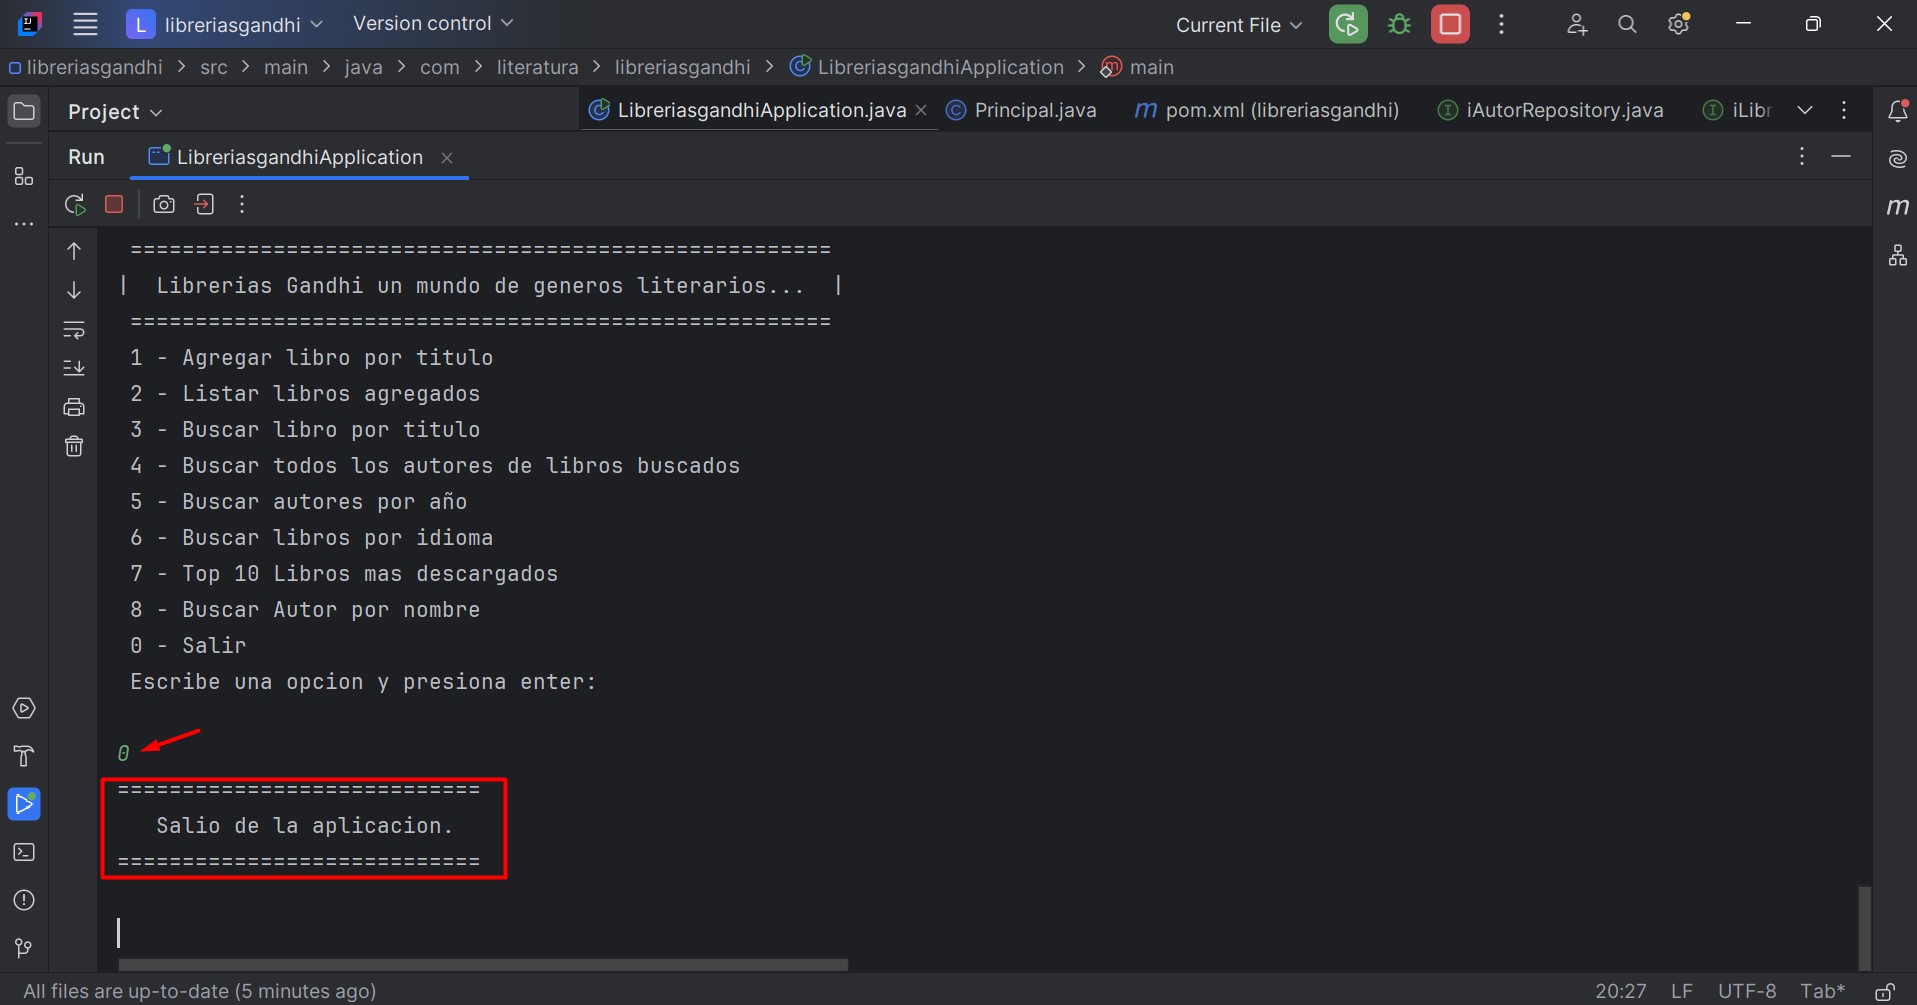Open Git tool window icon
This screenshot has height=1005, width=1917.
point(24,948)
